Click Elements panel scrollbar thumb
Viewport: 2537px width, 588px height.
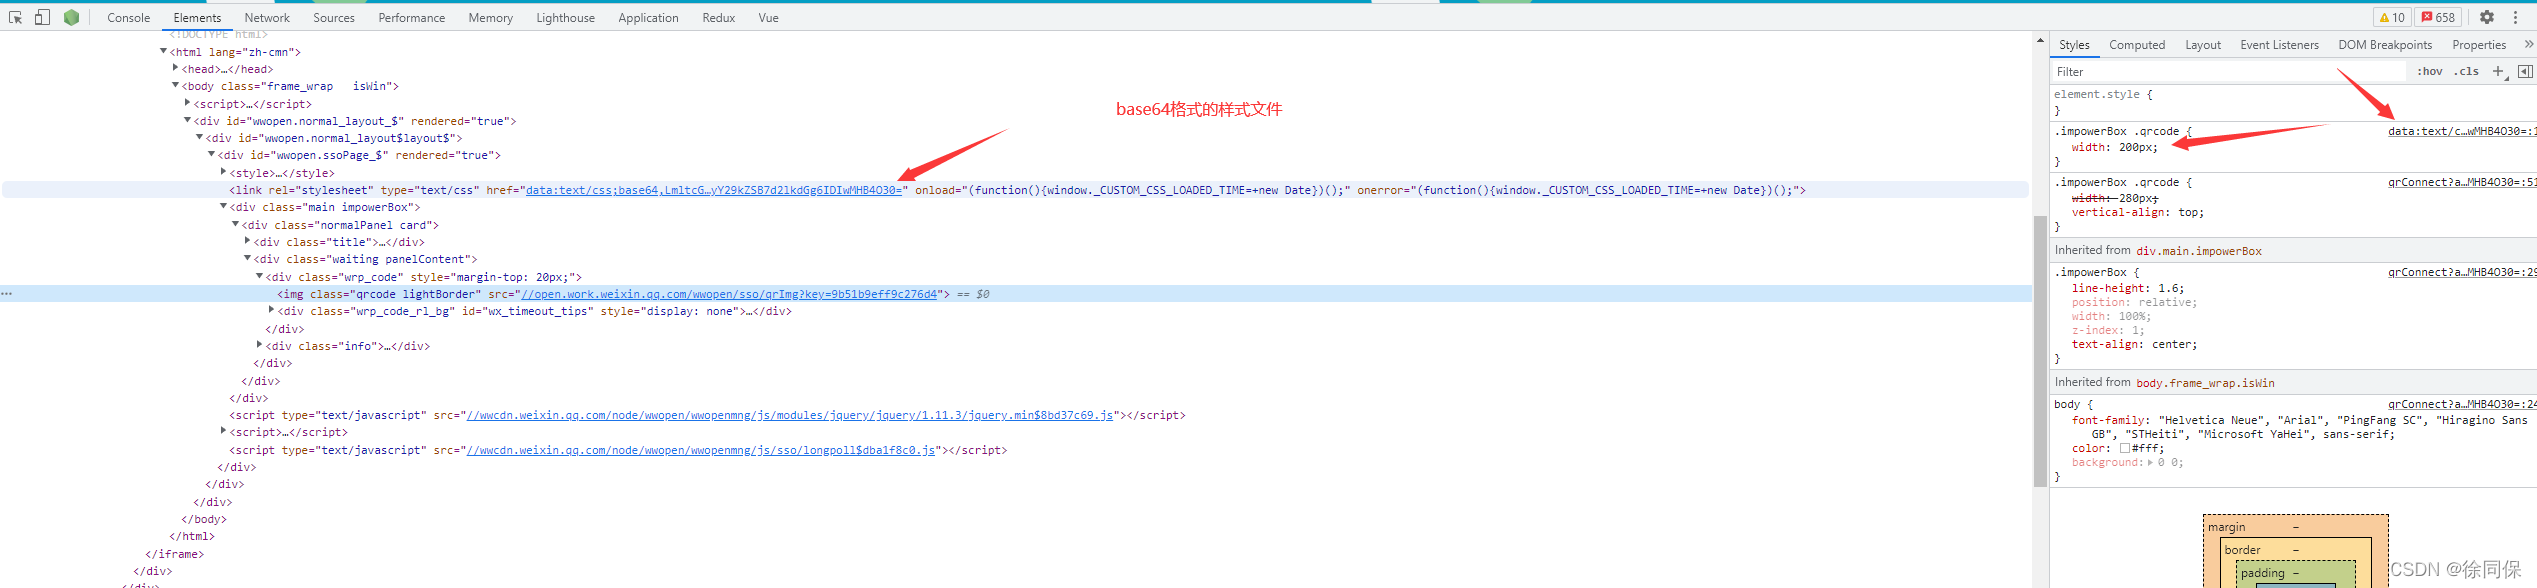[x=2040, y=351]
